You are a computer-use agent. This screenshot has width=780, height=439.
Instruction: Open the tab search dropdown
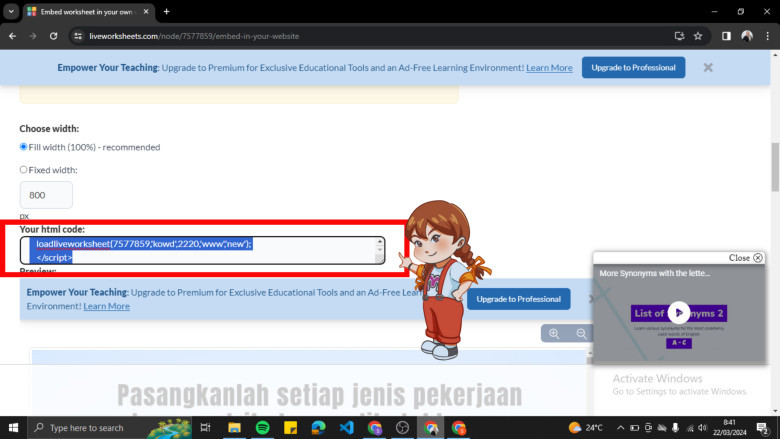click(11, 11)
